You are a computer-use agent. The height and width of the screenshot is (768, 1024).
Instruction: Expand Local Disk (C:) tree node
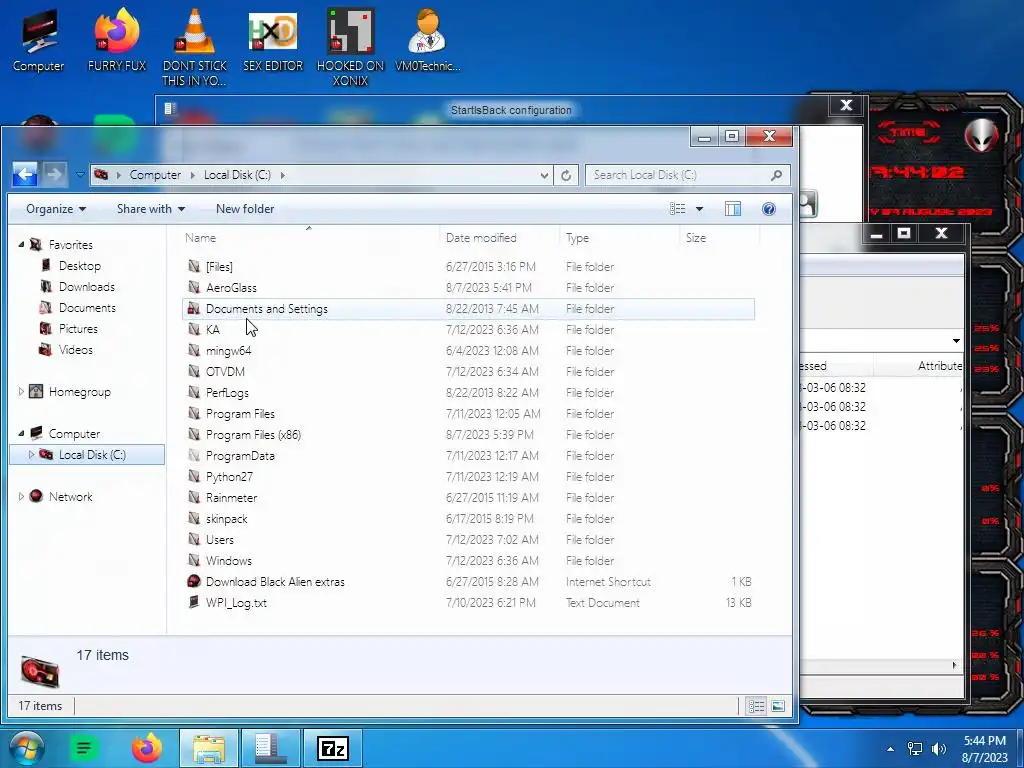31,455
